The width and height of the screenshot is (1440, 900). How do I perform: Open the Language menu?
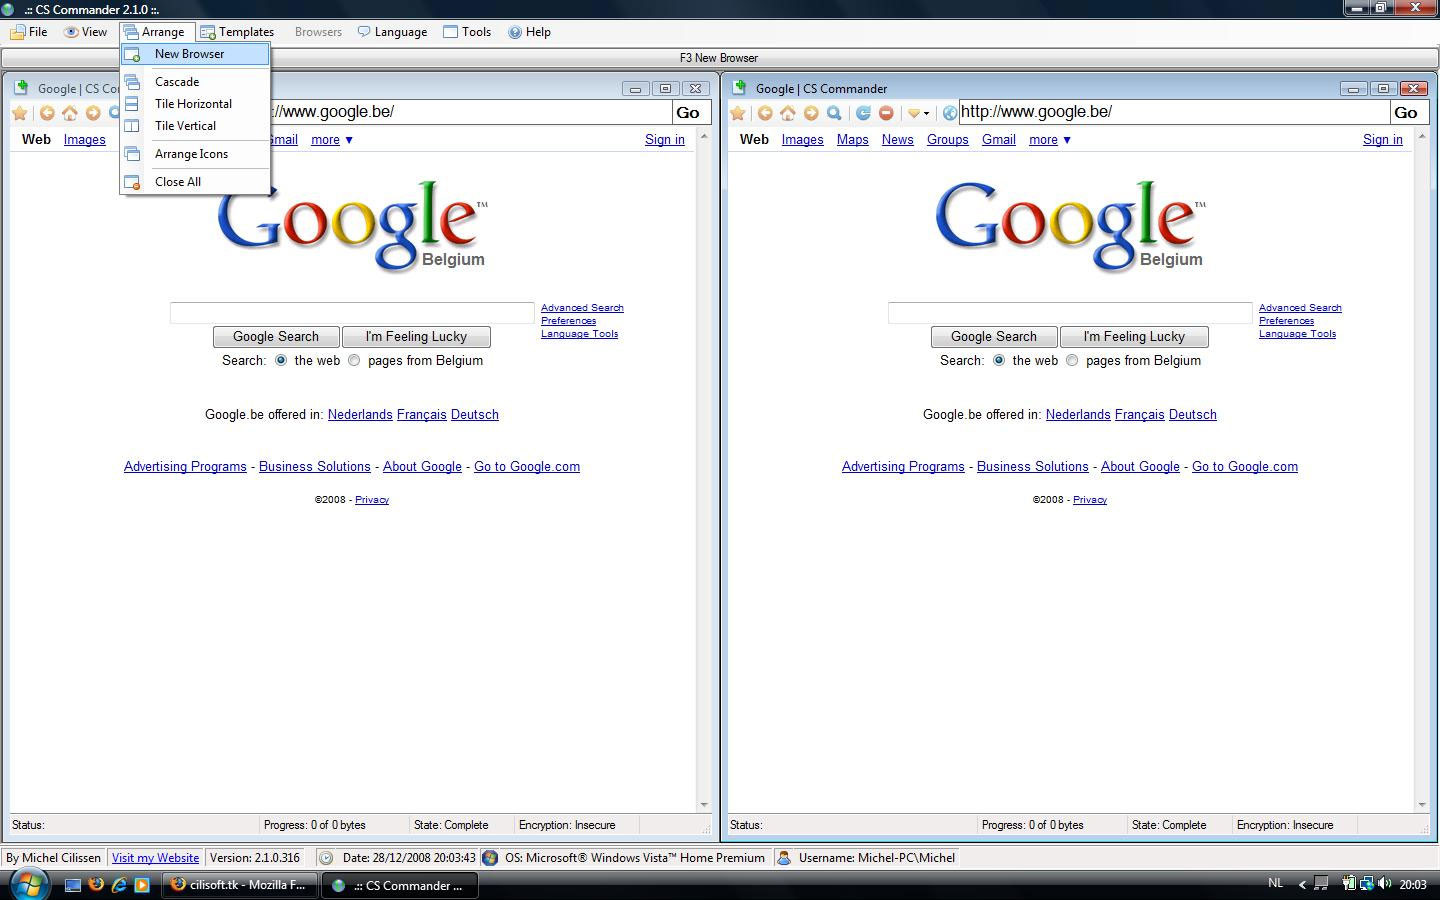(x=392, y=32)
